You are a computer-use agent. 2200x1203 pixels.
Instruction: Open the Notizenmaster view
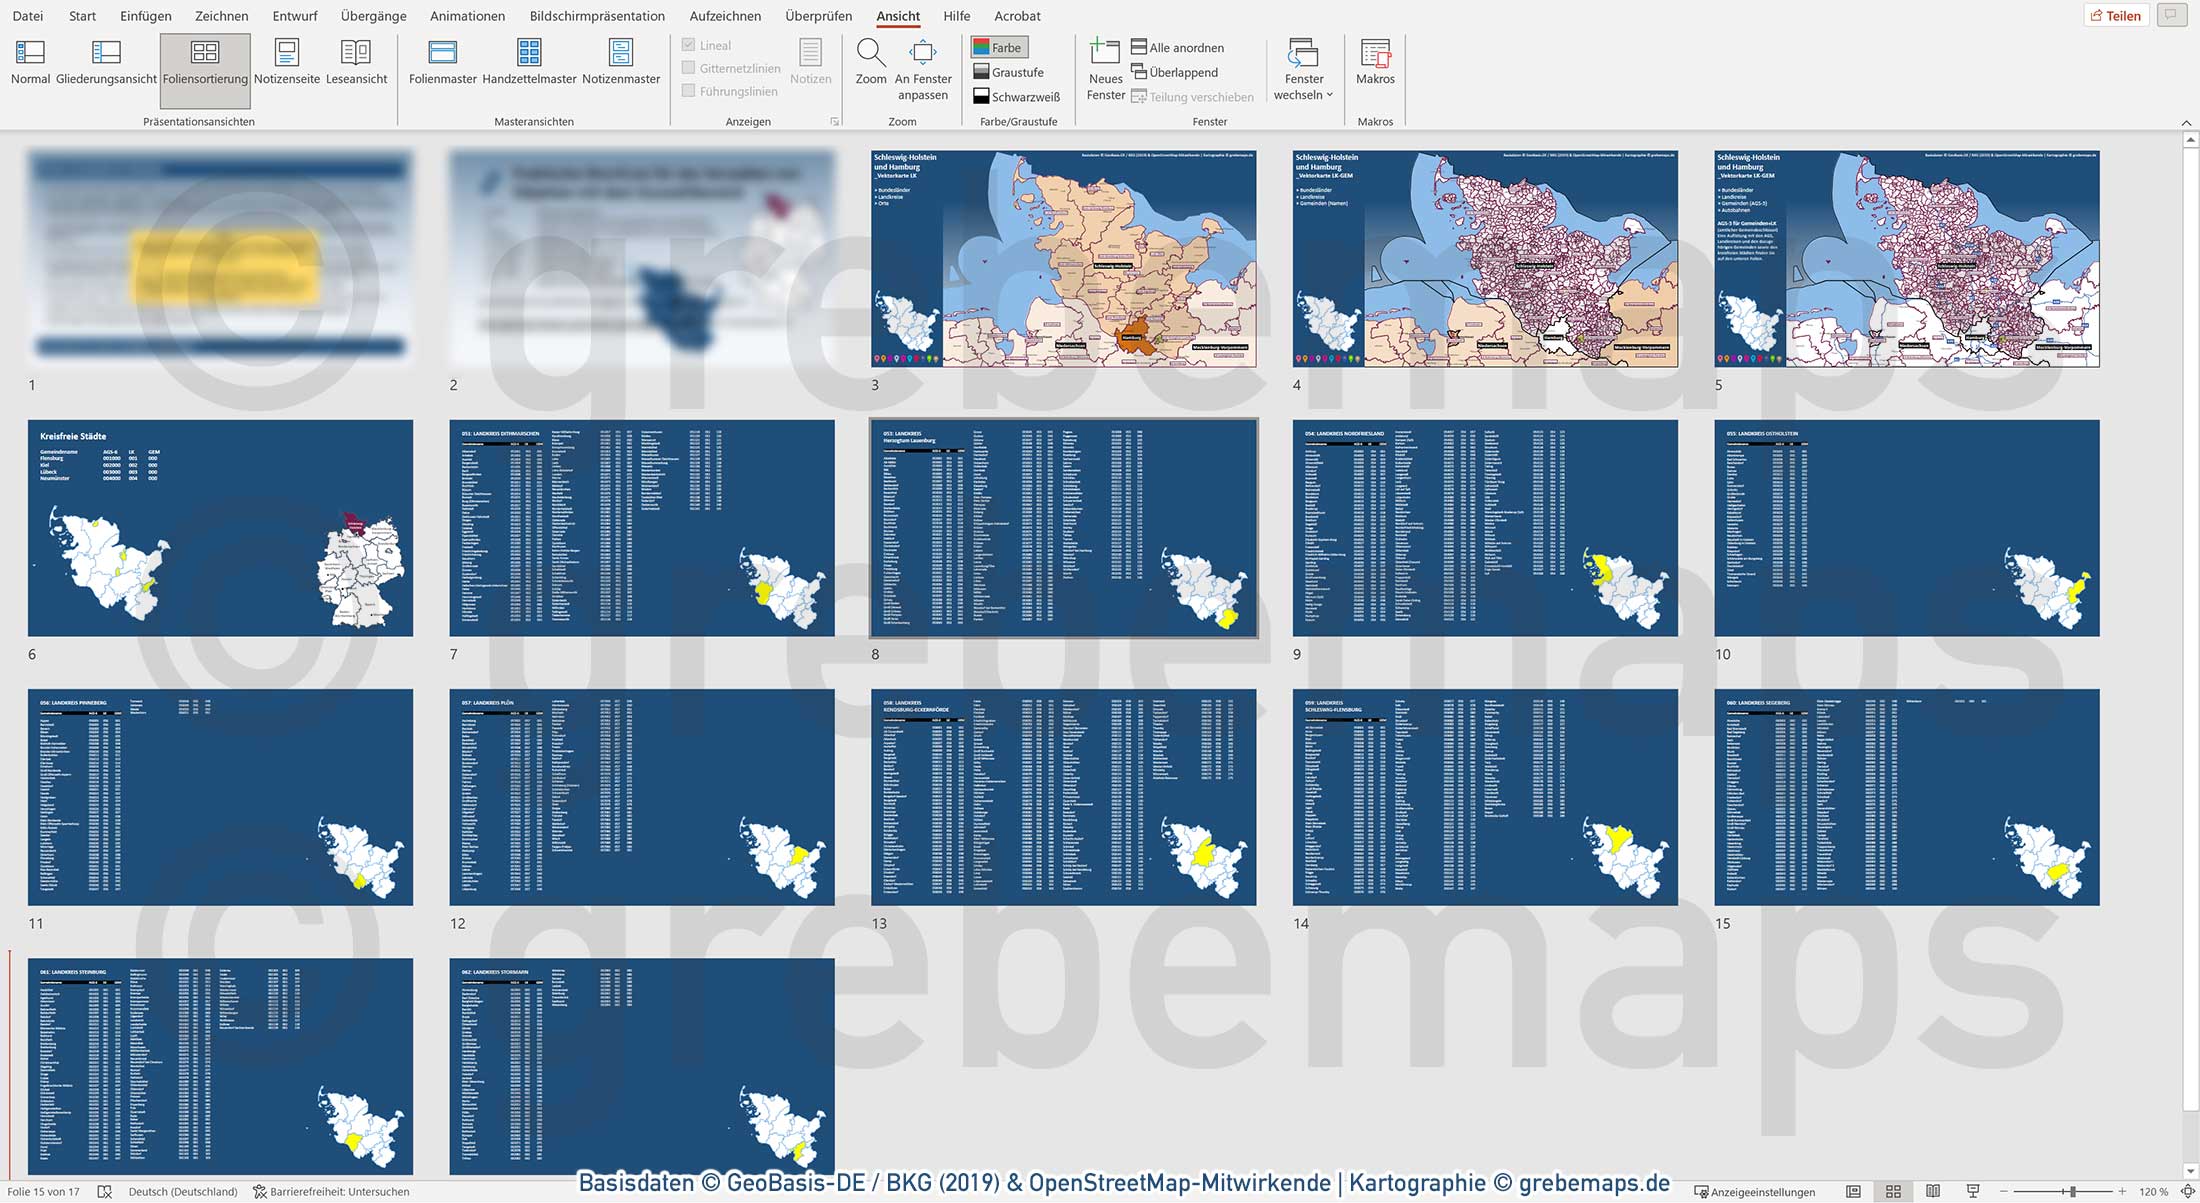point(621,65)
